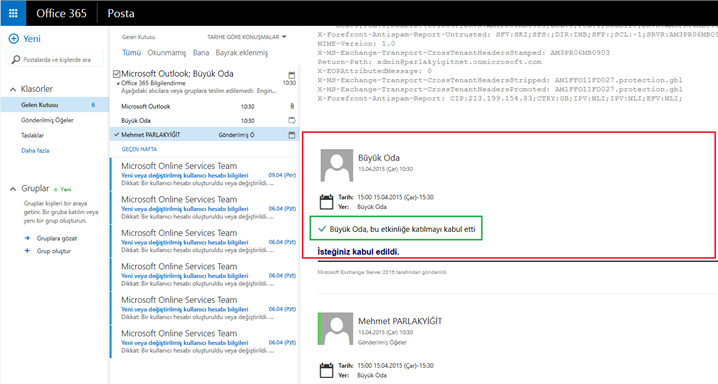Click Büyük Oda avatar picture in reading pane
Viewport: 718px width, 384px height.
tap(337, 165)
